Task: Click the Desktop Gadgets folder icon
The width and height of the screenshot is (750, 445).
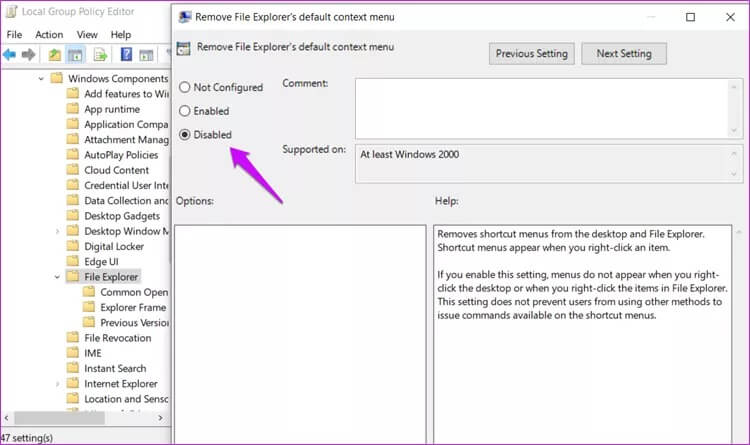Action: click(x=73, y=215)
